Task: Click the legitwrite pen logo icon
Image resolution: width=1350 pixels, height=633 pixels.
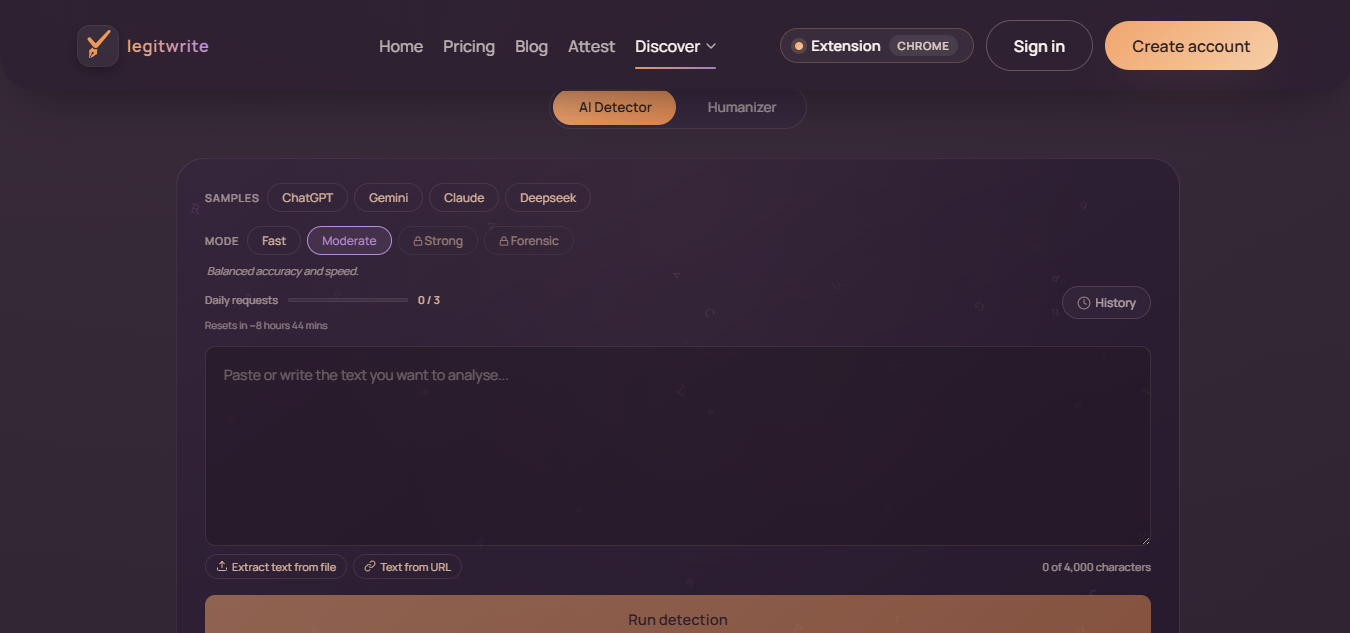Action: (98, 46)
